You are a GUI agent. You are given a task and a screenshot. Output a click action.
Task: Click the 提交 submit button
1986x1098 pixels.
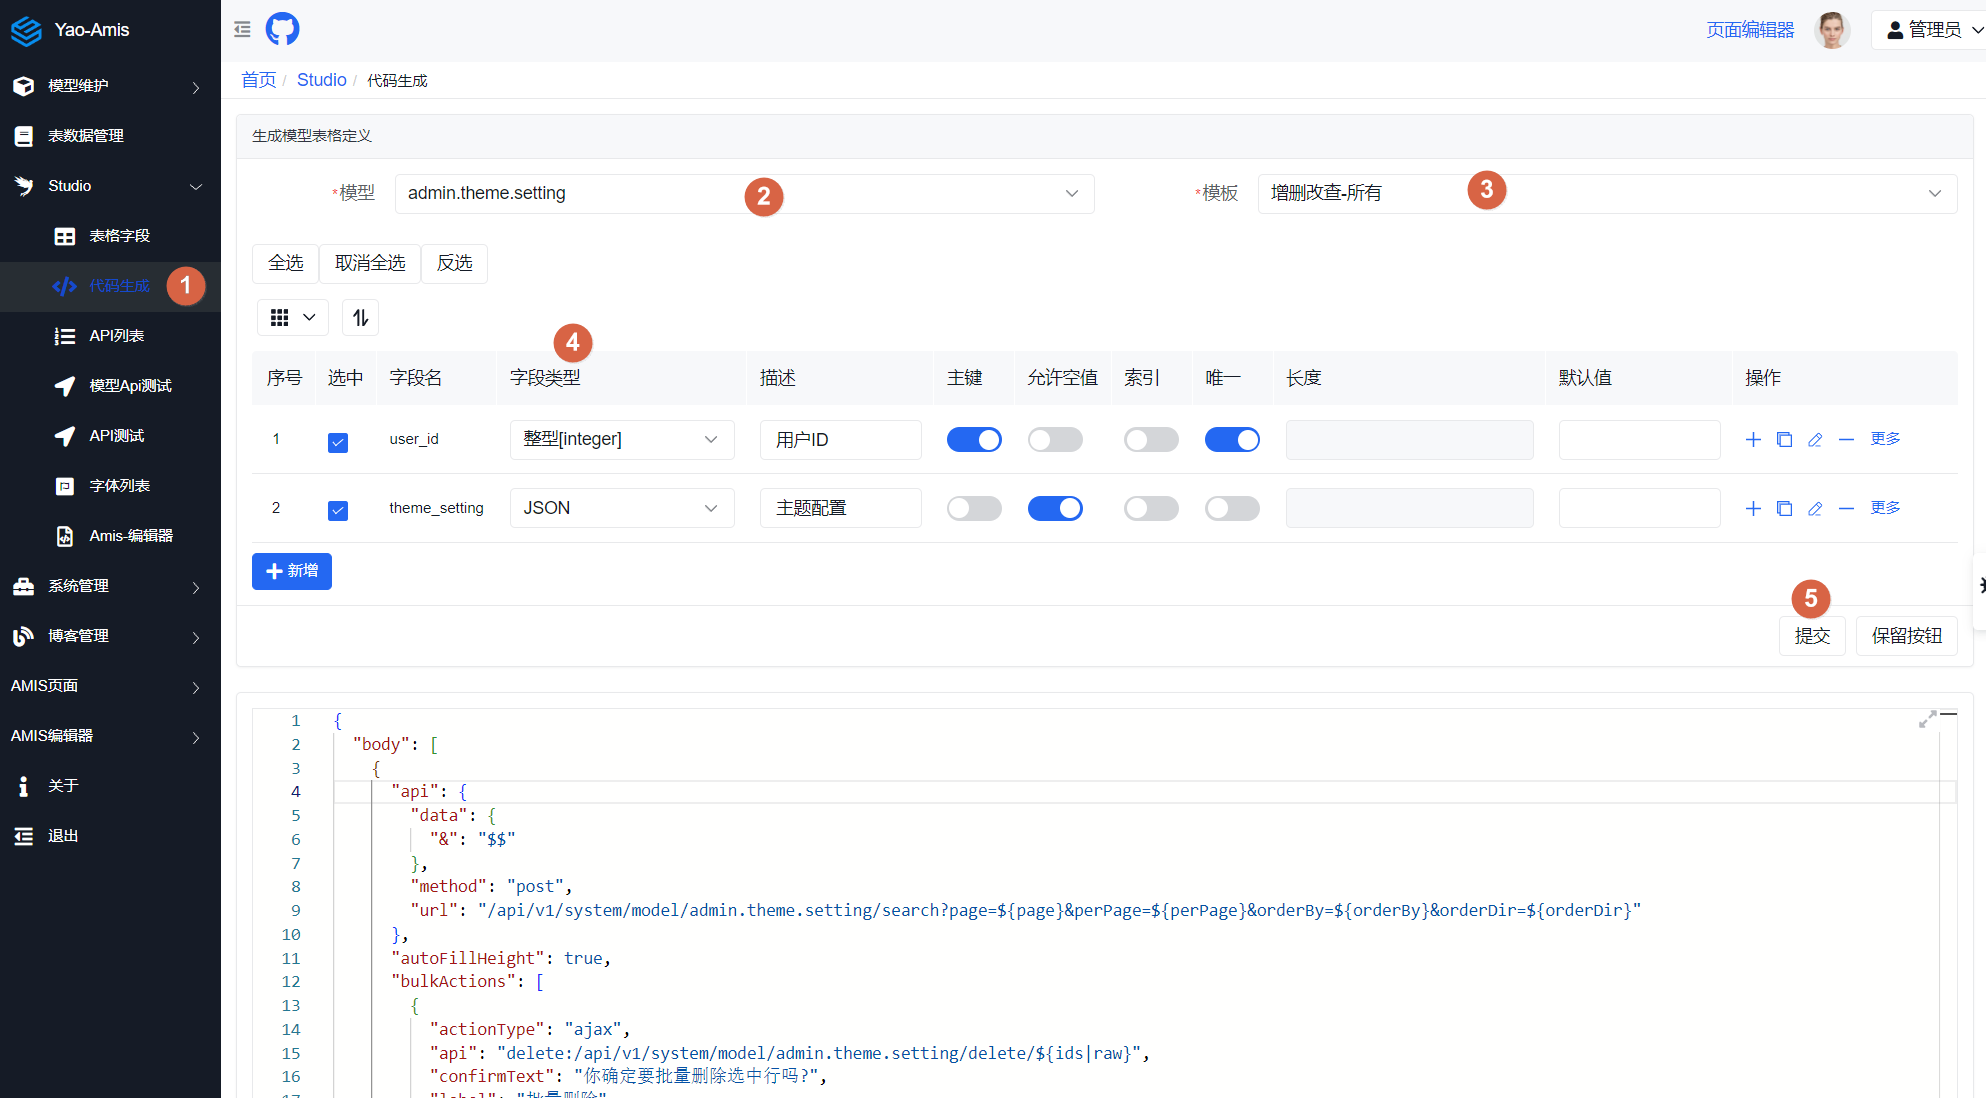(x=1812, y=636)
